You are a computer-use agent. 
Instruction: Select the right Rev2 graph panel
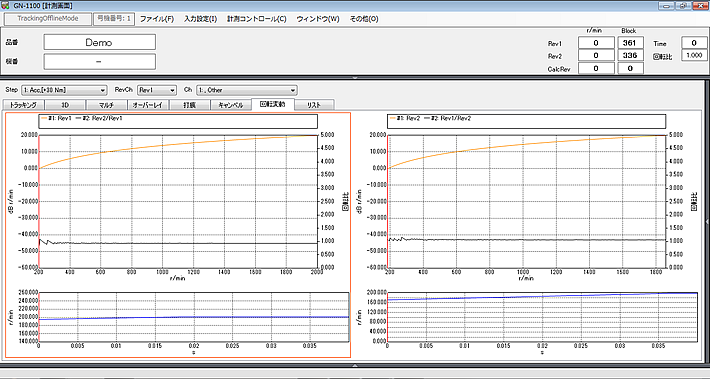click(528, 235)
